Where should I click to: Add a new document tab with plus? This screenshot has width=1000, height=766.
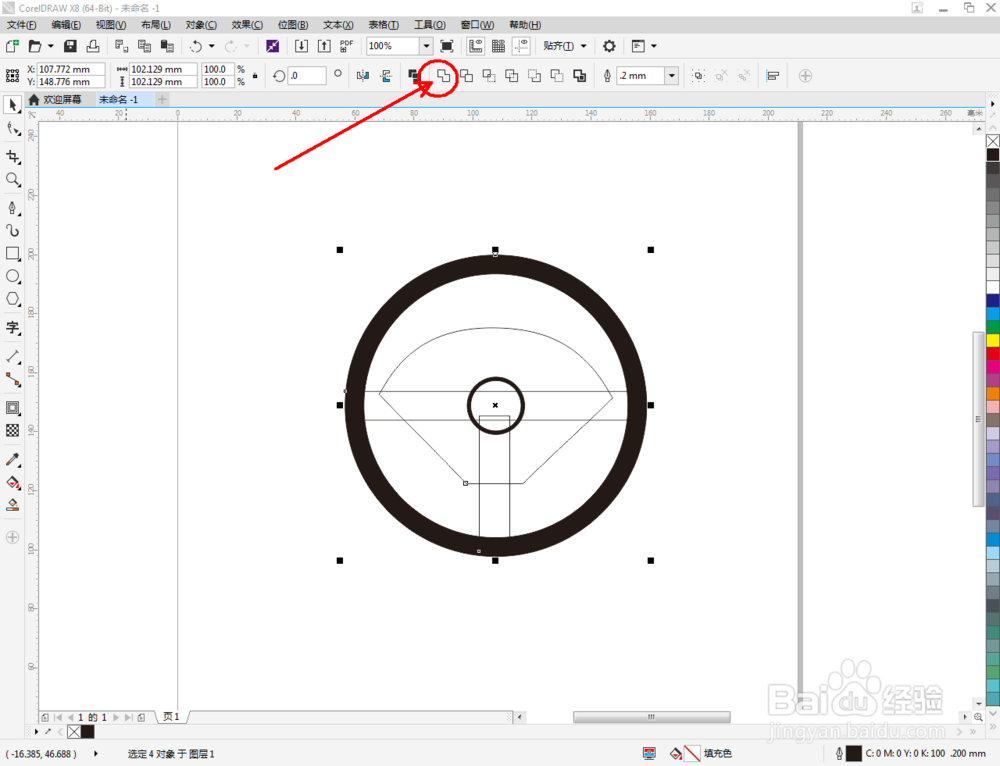[162, 99]
